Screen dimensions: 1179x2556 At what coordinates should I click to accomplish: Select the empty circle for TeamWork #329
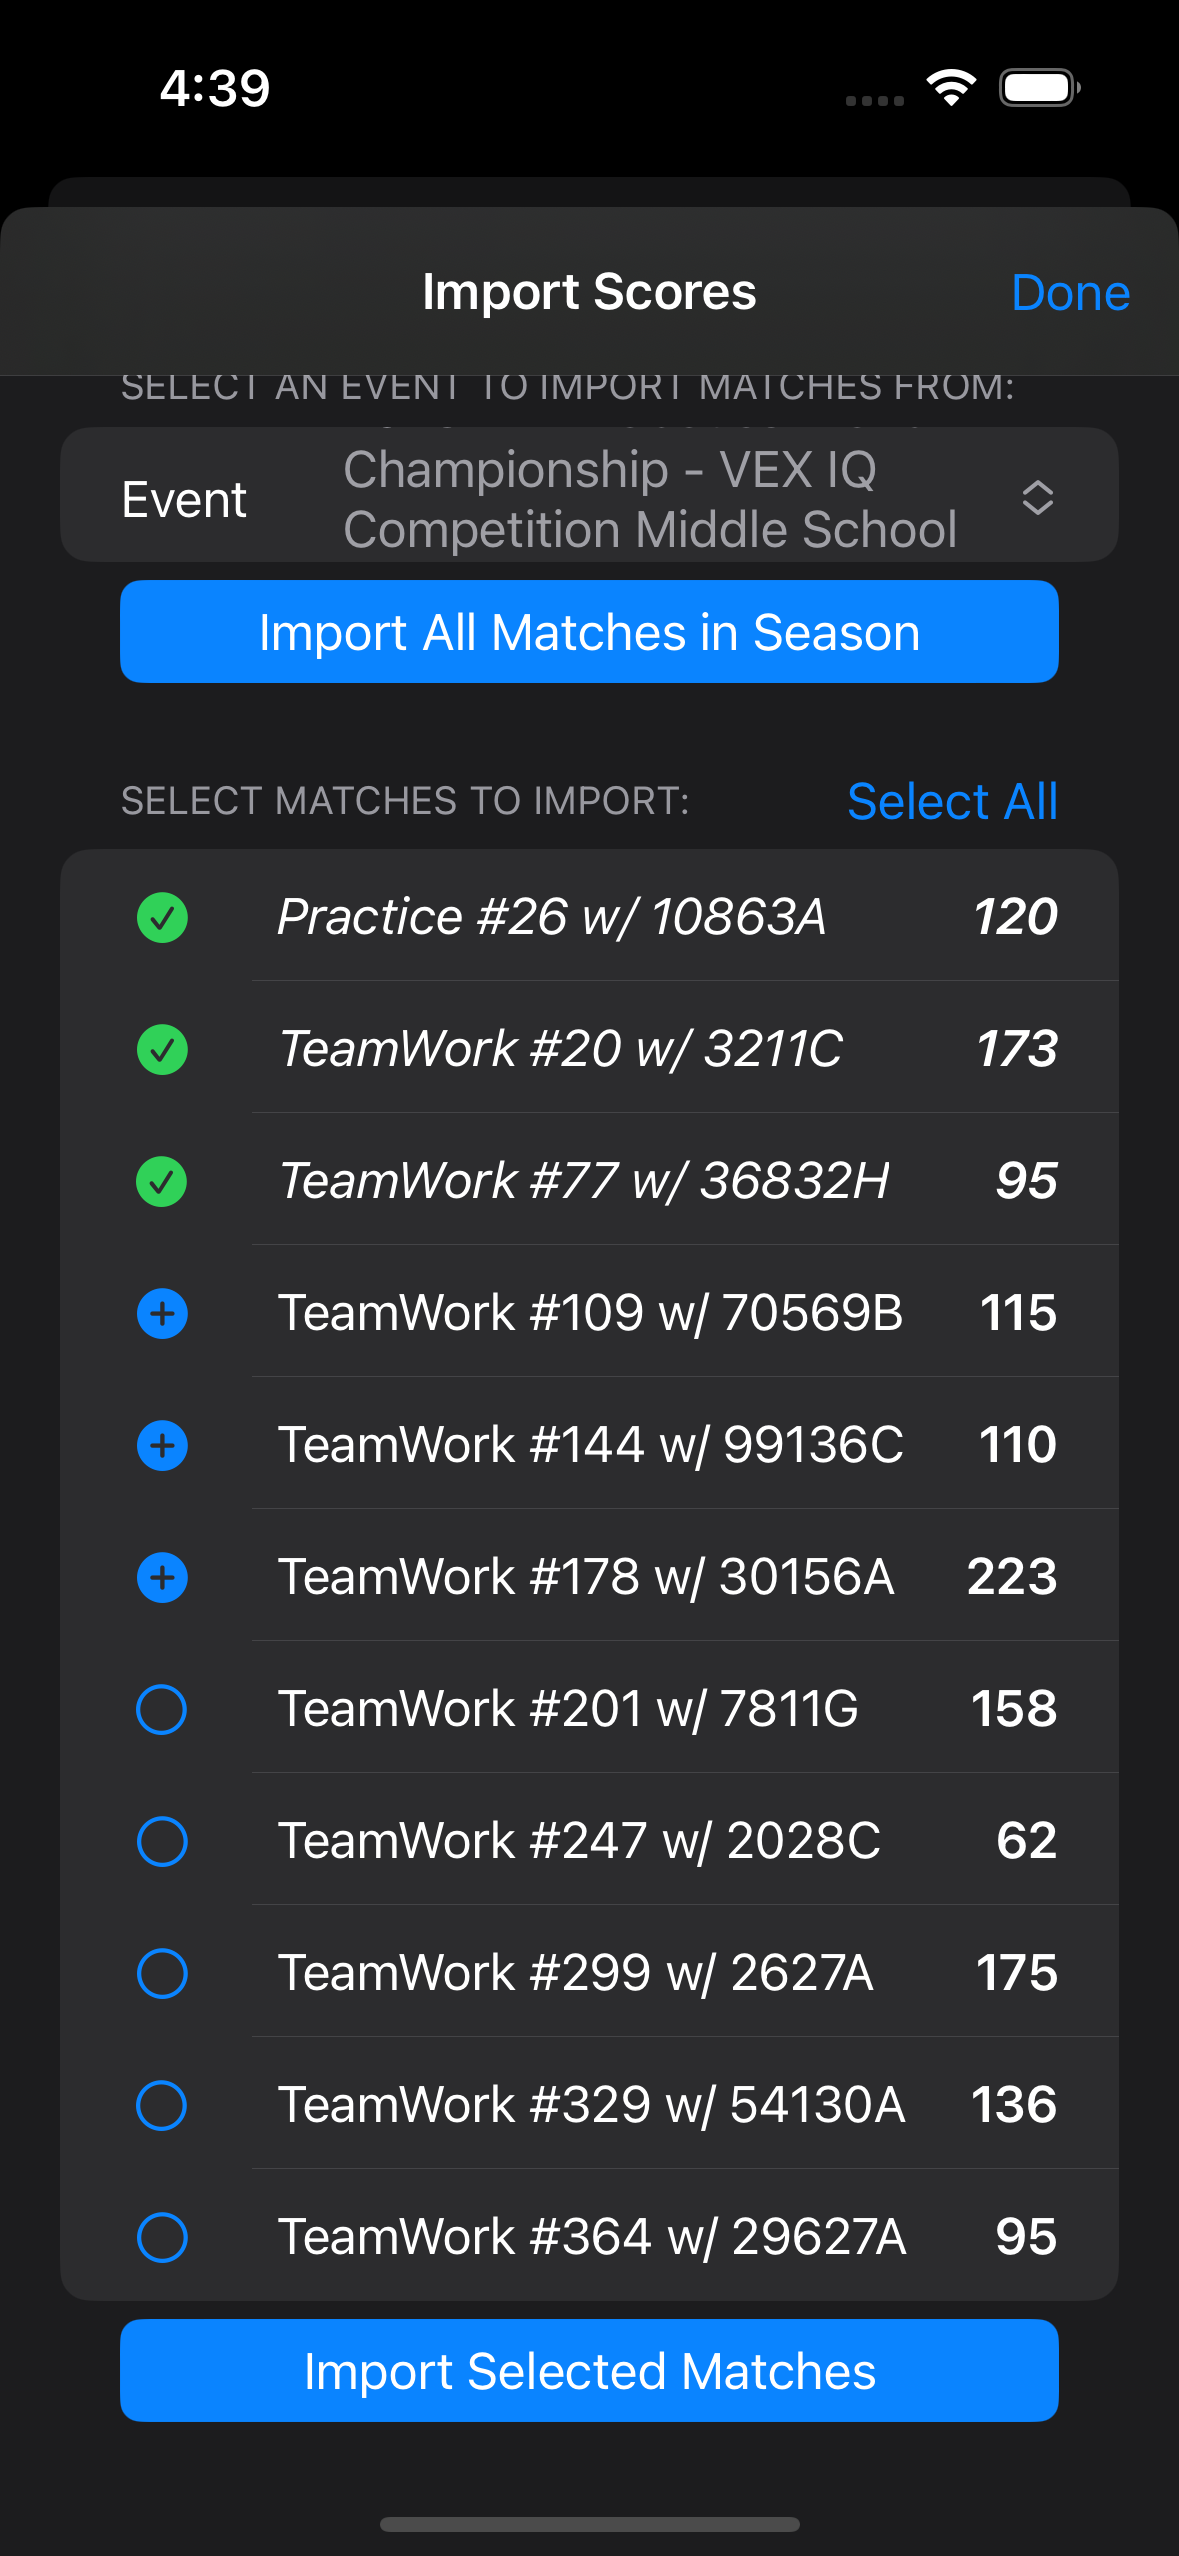(x=162, y=2105)
